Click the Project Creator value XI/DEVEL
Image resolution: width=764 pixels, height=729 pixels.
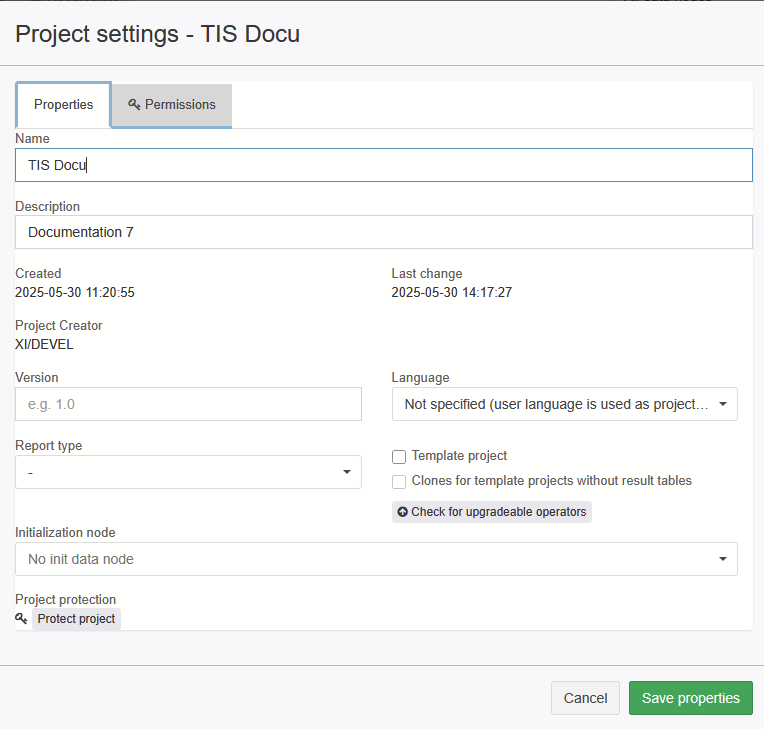(44, 345)
